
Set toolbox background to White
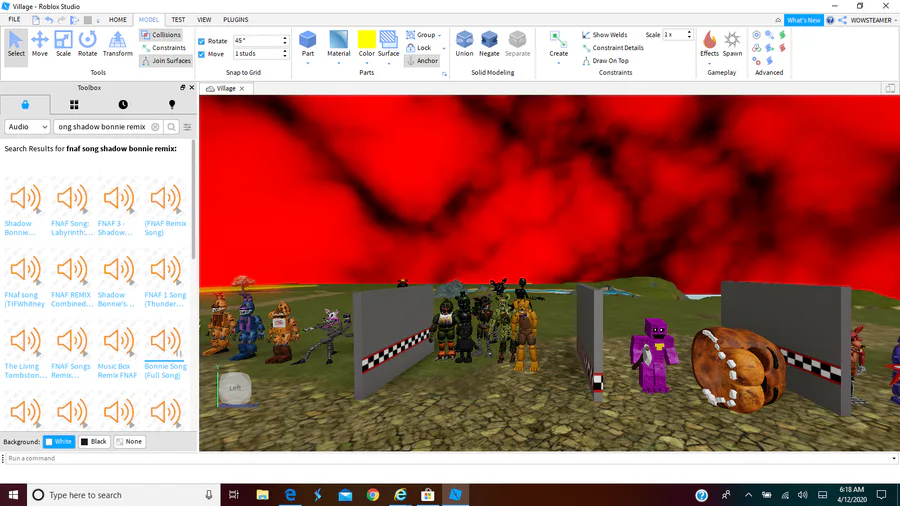[x=59, y=442]
